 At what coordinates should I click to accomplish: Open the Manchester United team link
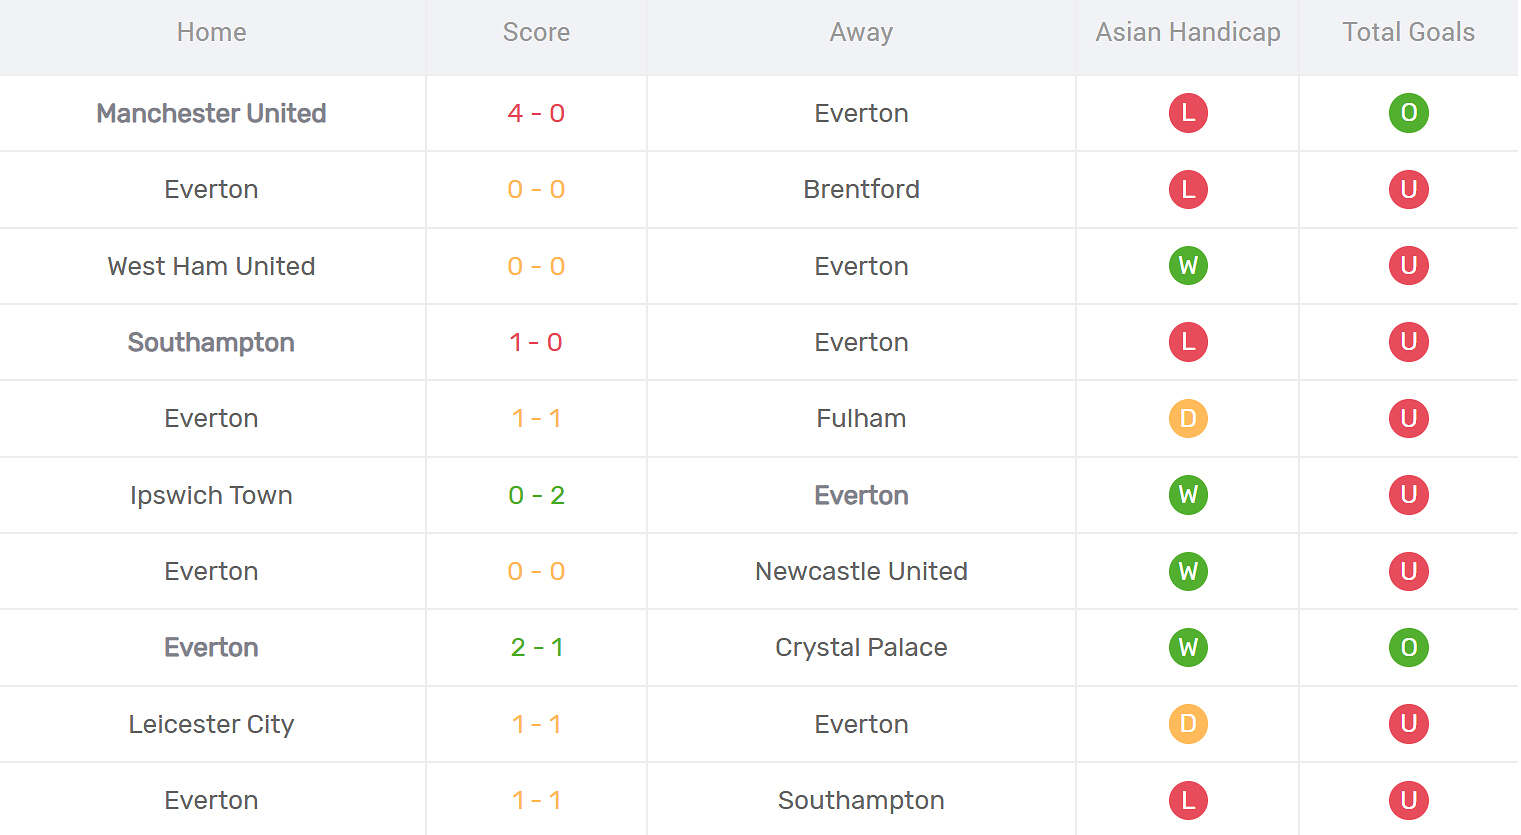click(x=211, y=113)
